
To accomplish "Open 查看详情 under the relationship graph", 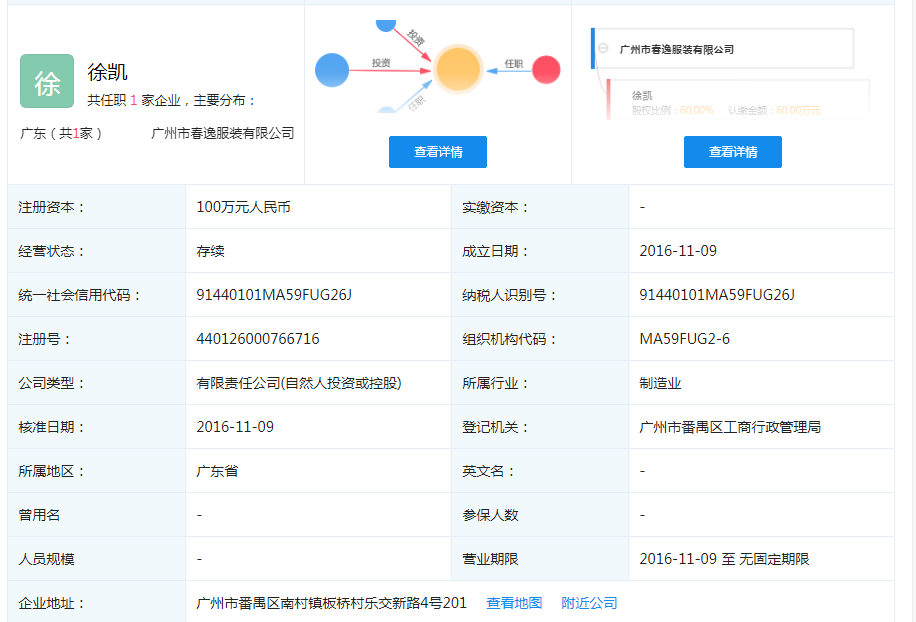I will [x=438, y=152].
